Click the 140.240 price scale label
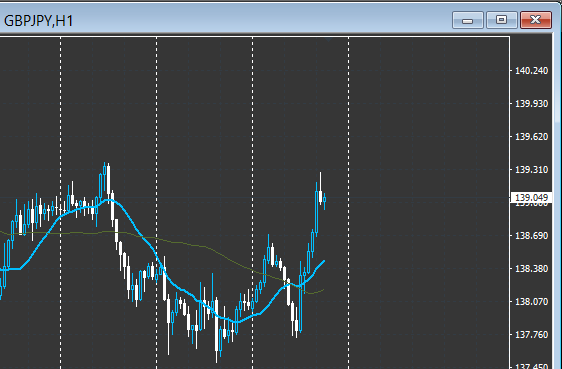 click(x=532, y=71)
